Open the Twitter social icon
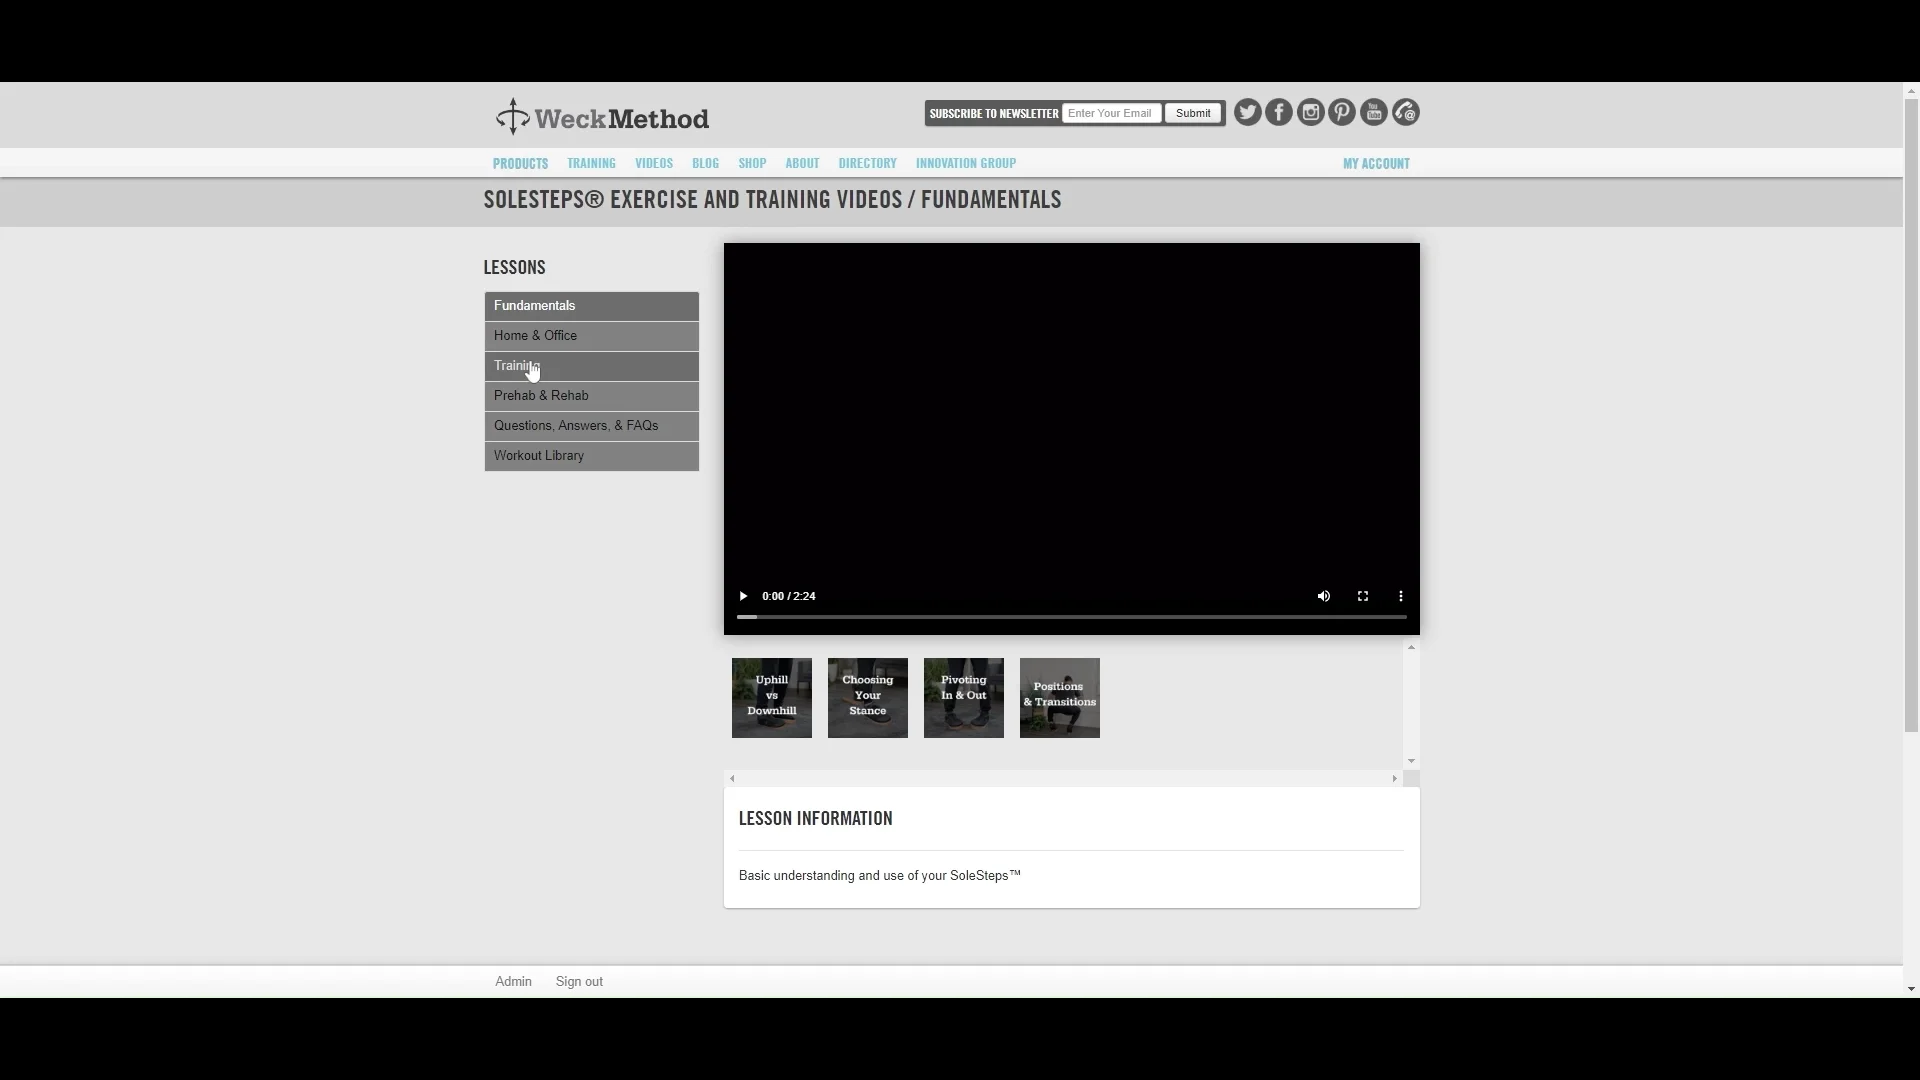This screenshot has height=1080, width=1920. pos(1247,112)
